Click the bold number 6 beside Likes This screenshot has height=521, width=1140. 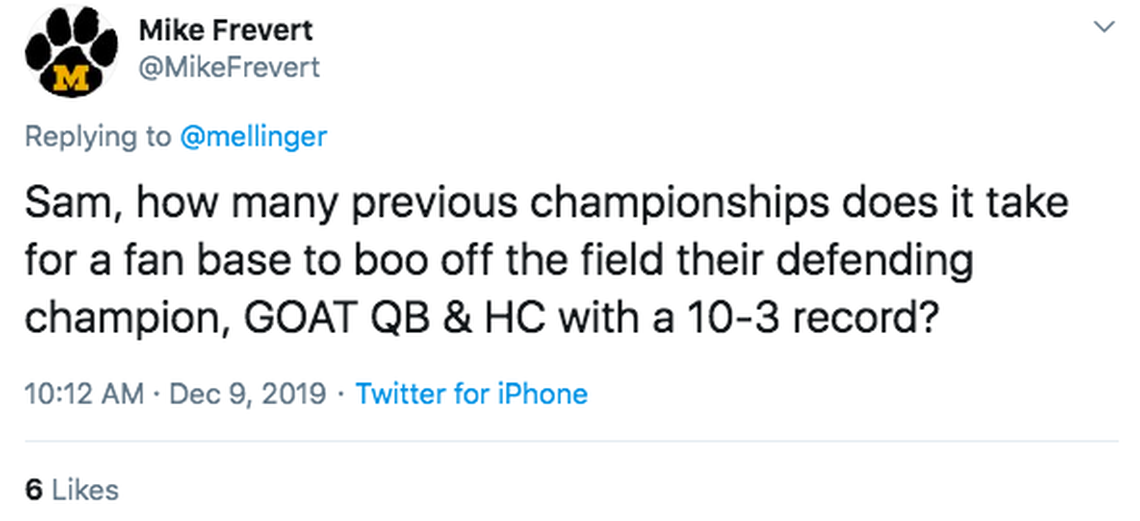click(33, 490)
